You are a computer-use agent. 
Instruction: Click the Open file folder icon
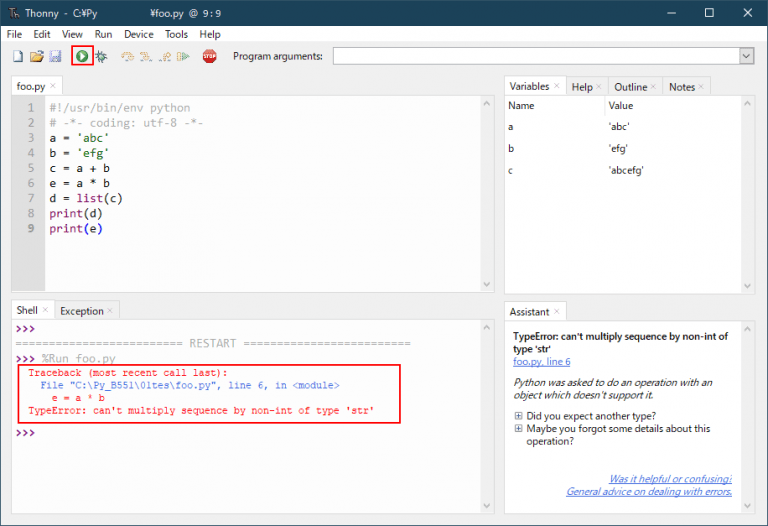click(x=37, y=57)
